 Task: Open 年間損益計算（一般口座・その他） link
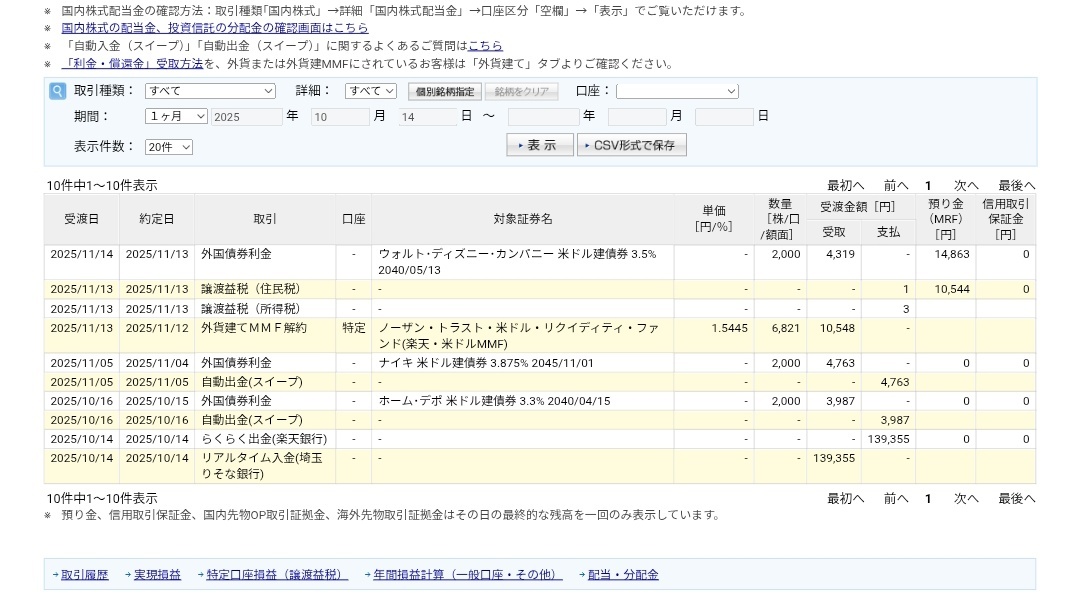[467, 575]
